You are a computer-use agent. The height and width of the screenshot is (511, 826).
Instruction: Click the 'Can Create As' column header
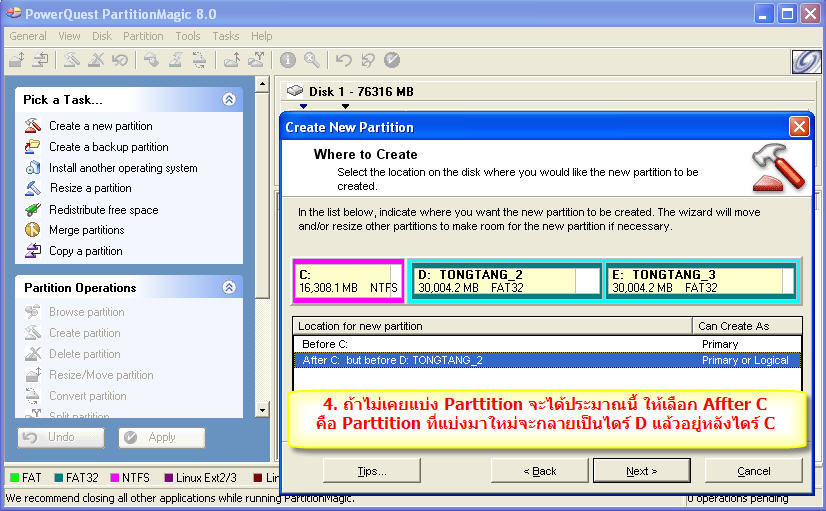[748, 326]
